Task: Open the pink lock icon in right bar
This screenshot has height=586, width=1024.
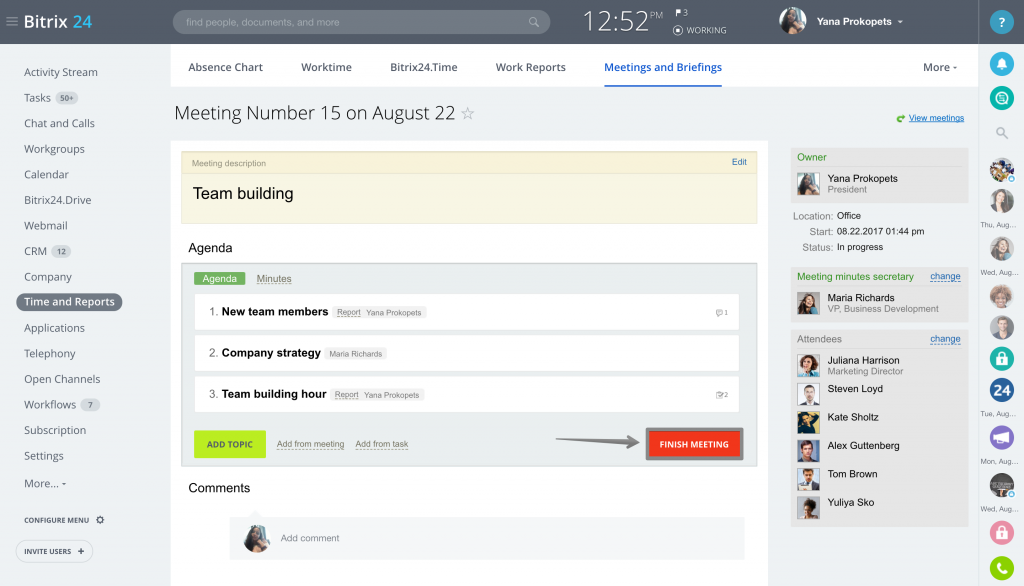Action: (1001, 532)
